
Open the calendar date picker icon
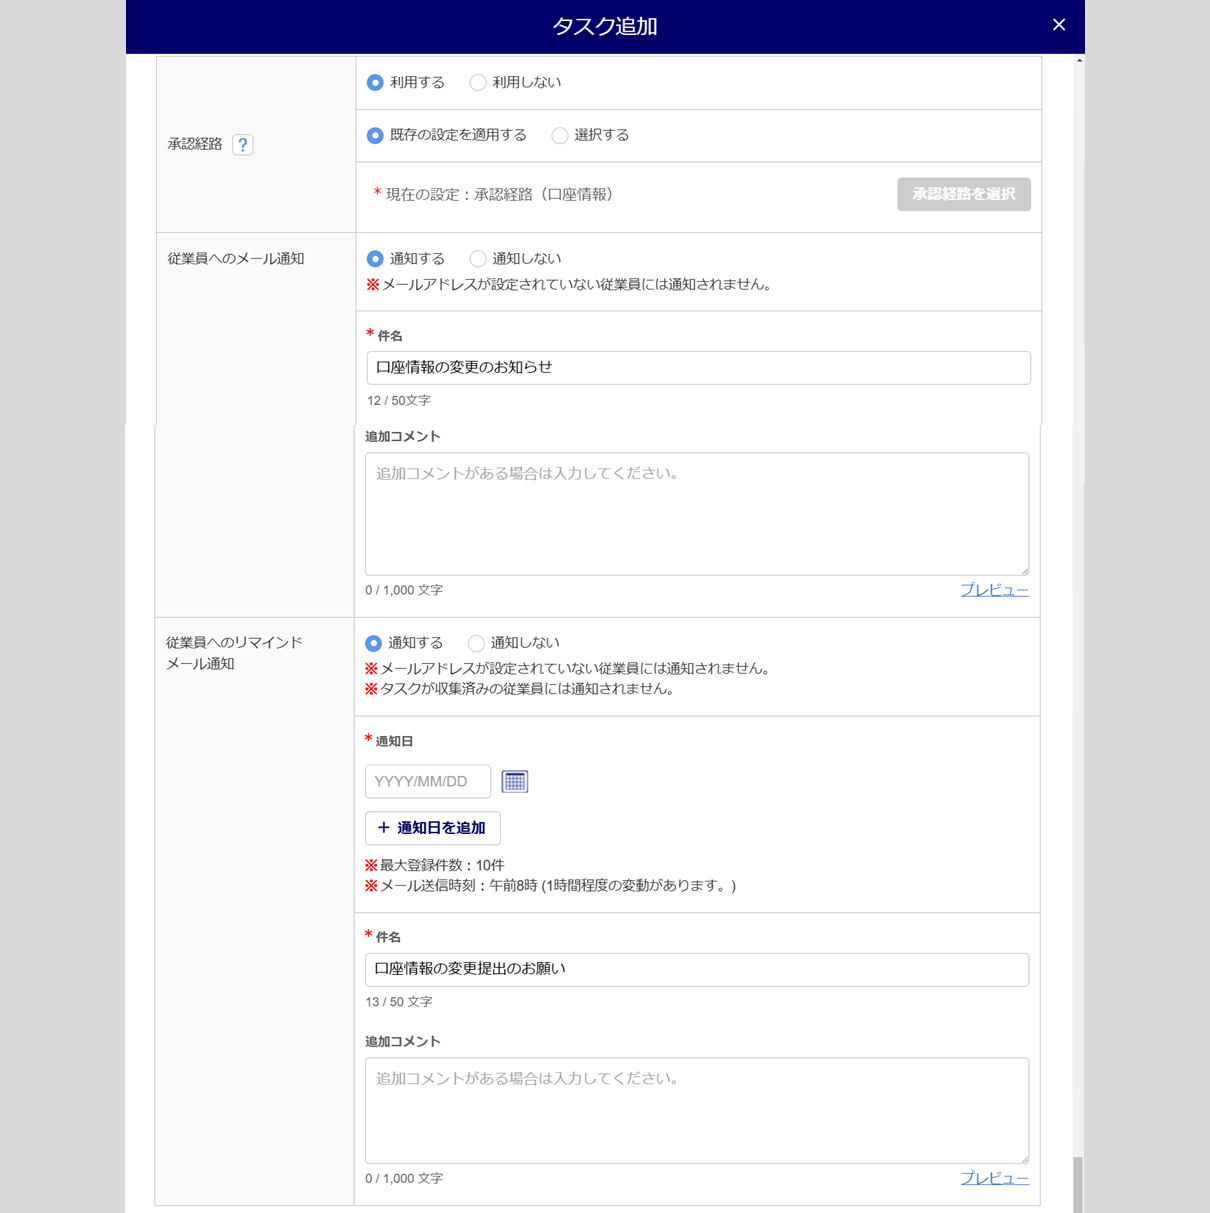(514, 782)
